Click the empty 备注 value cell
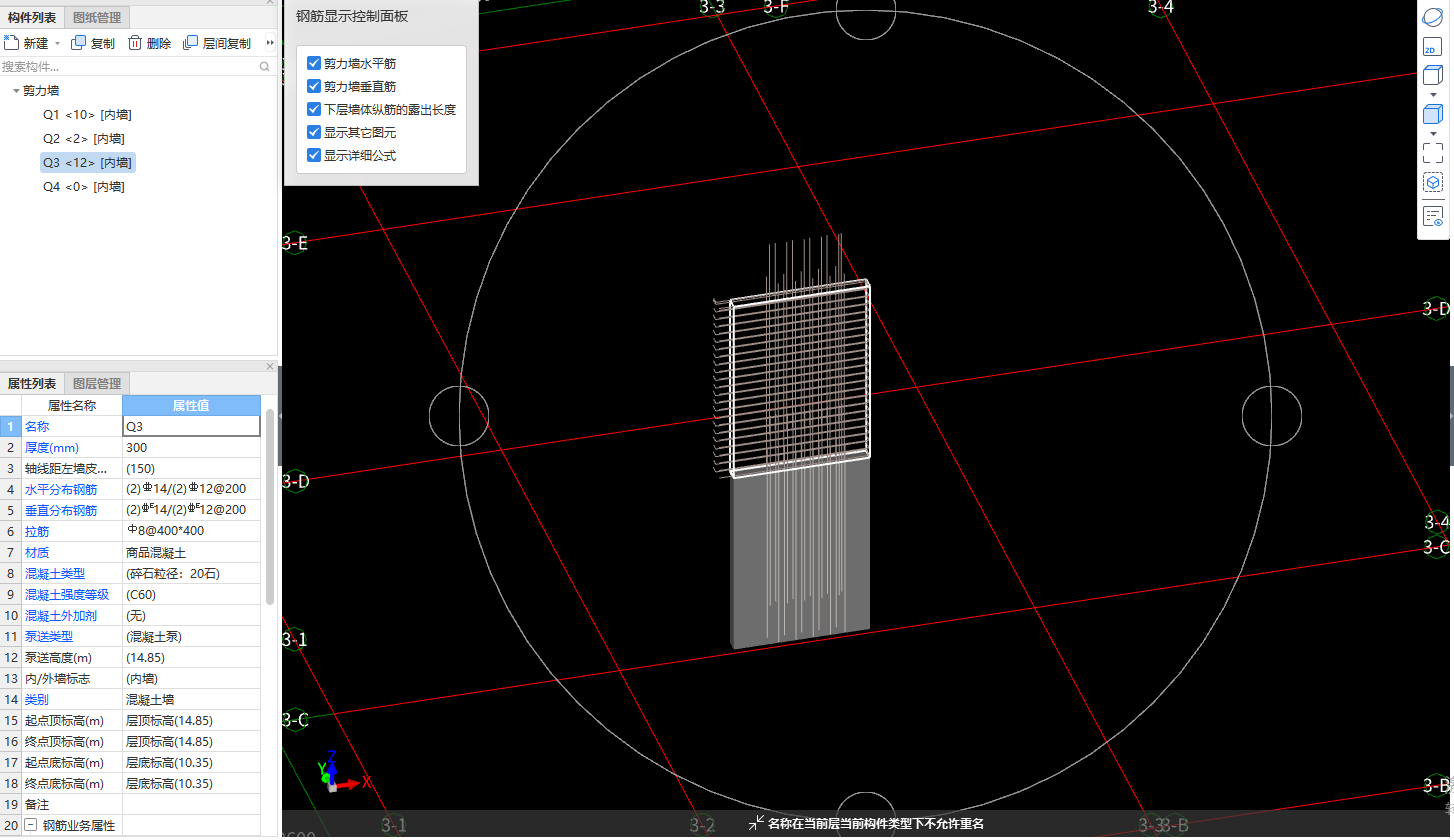 (191, 804)
